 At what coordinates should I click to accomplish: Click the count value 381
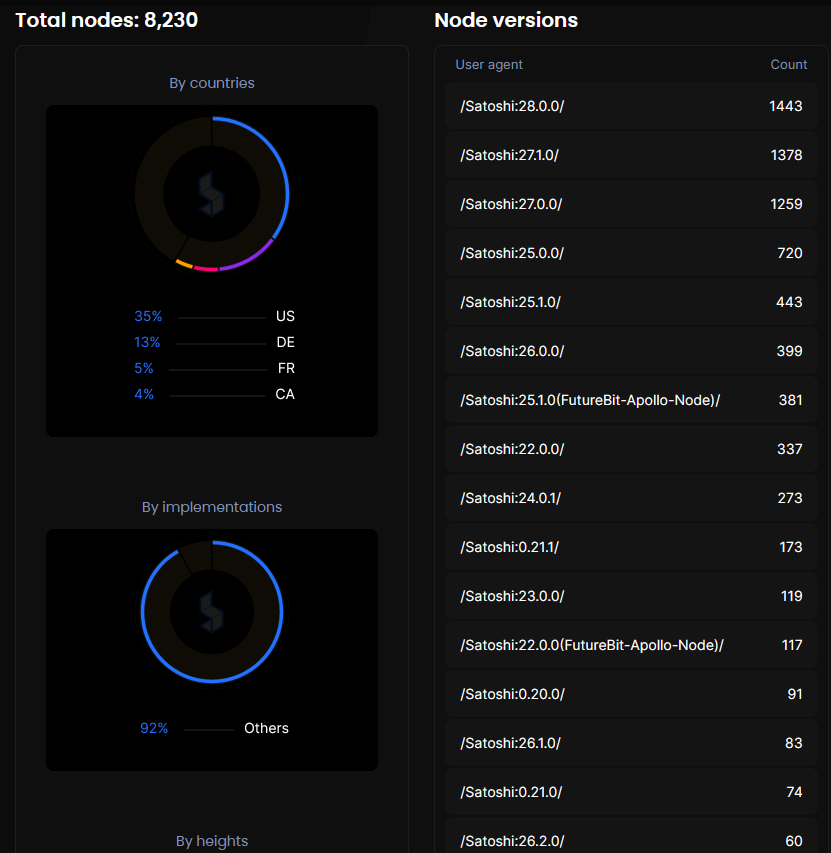790,400
